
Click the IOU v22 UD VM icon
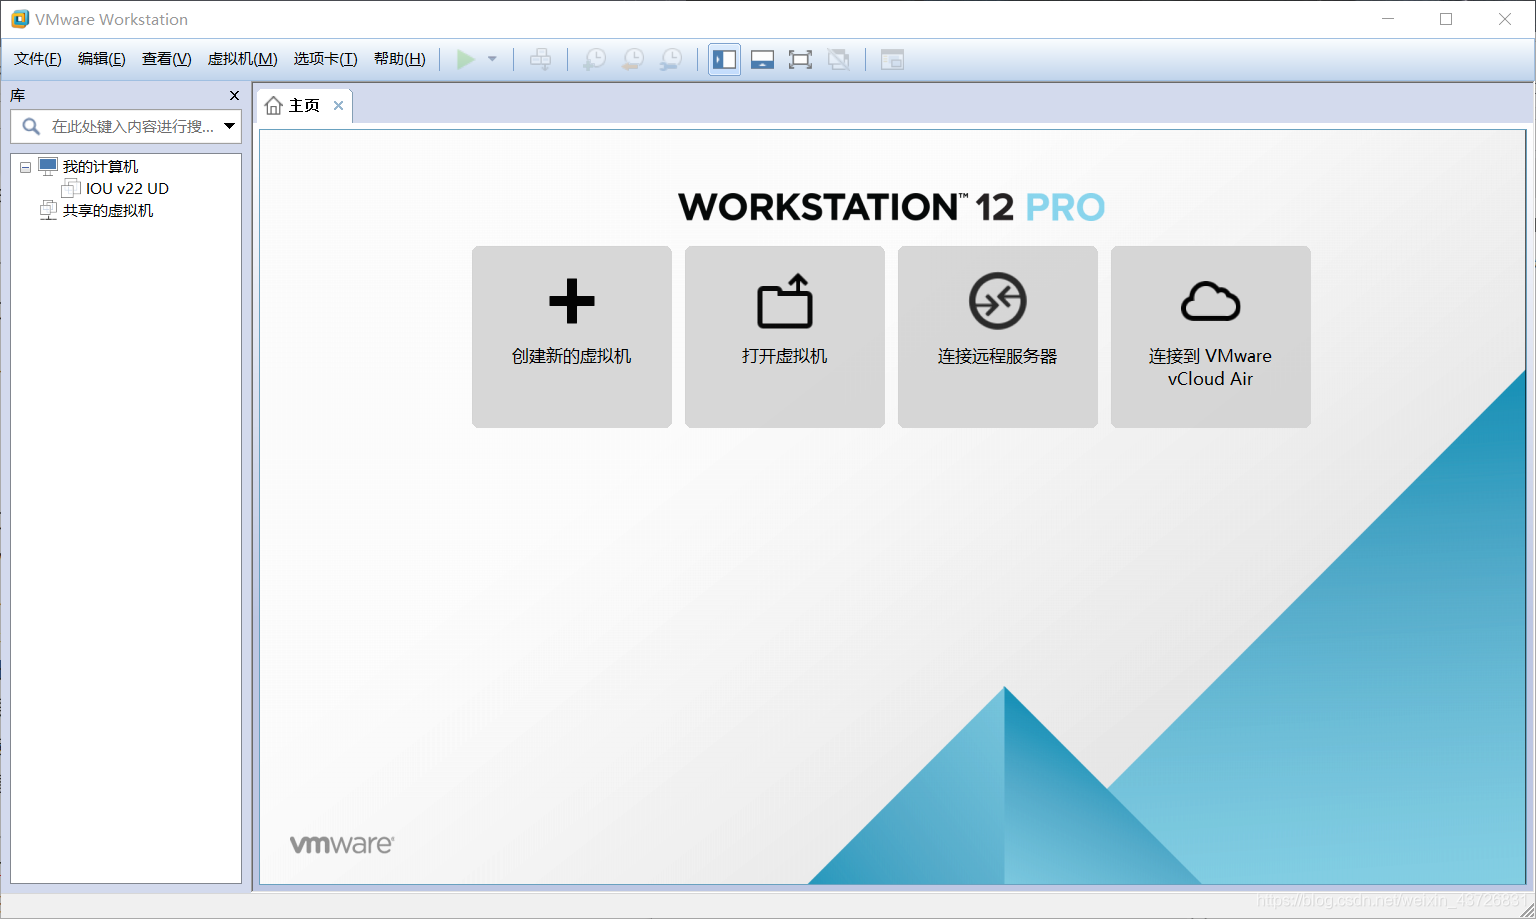pyautogui.click(x=71, y=188)
